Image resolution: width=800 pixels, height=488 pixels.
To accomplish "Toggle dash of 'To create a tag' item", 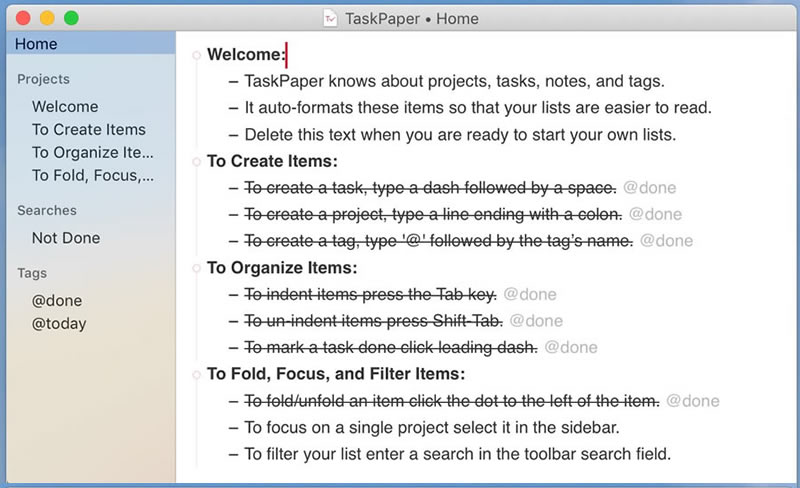I will click(x=234, y=241).
